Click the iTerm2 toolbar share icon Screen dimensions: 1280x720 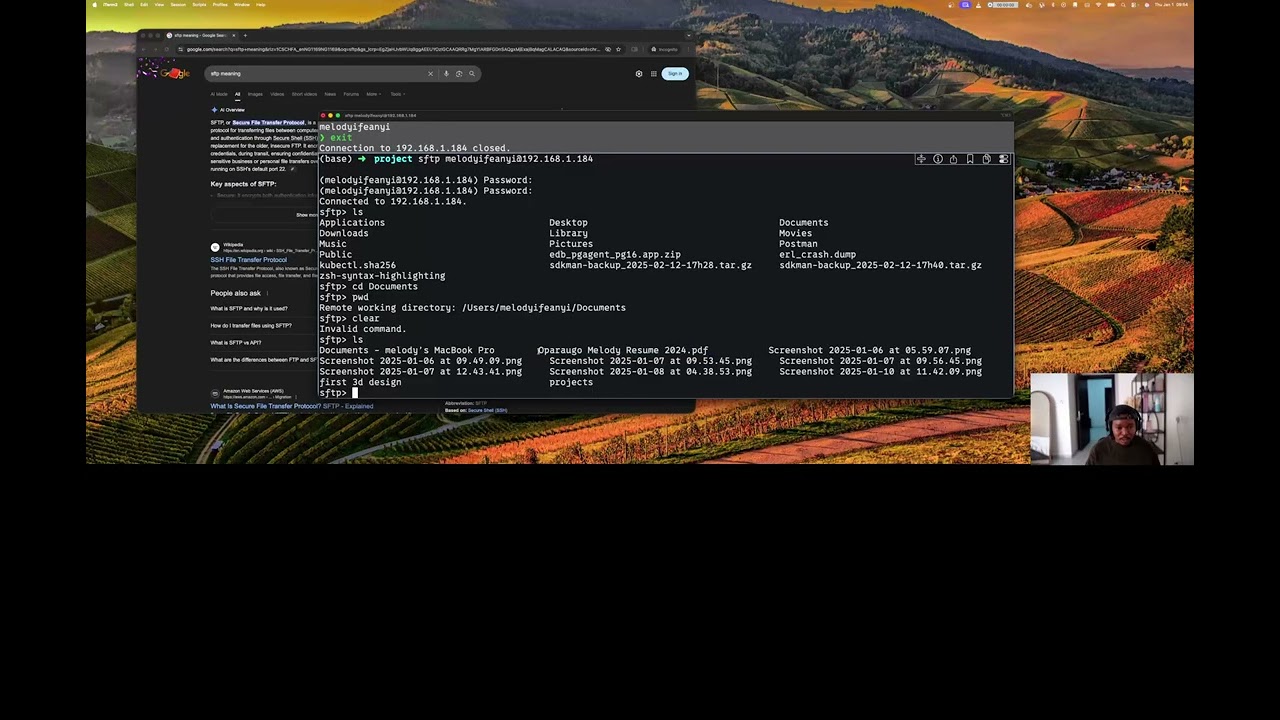(x=953, y=159)
